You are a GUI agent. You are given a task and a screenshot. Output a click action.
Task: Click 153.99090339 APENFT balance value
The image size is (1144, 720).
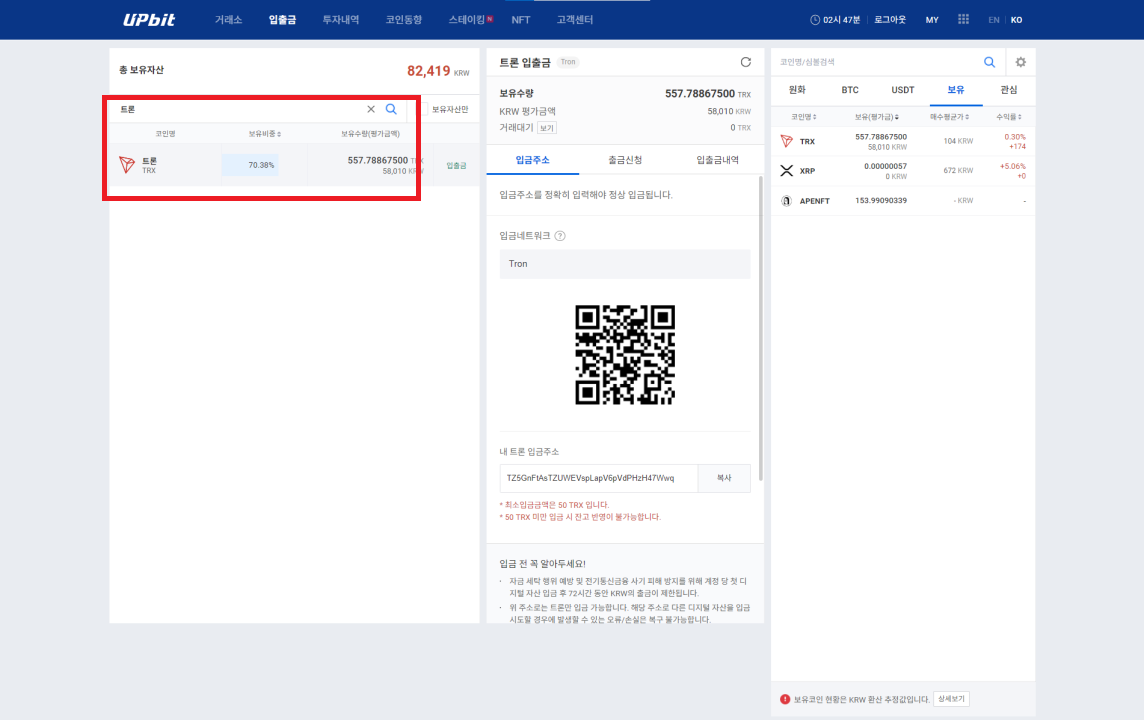pos(881,201)
